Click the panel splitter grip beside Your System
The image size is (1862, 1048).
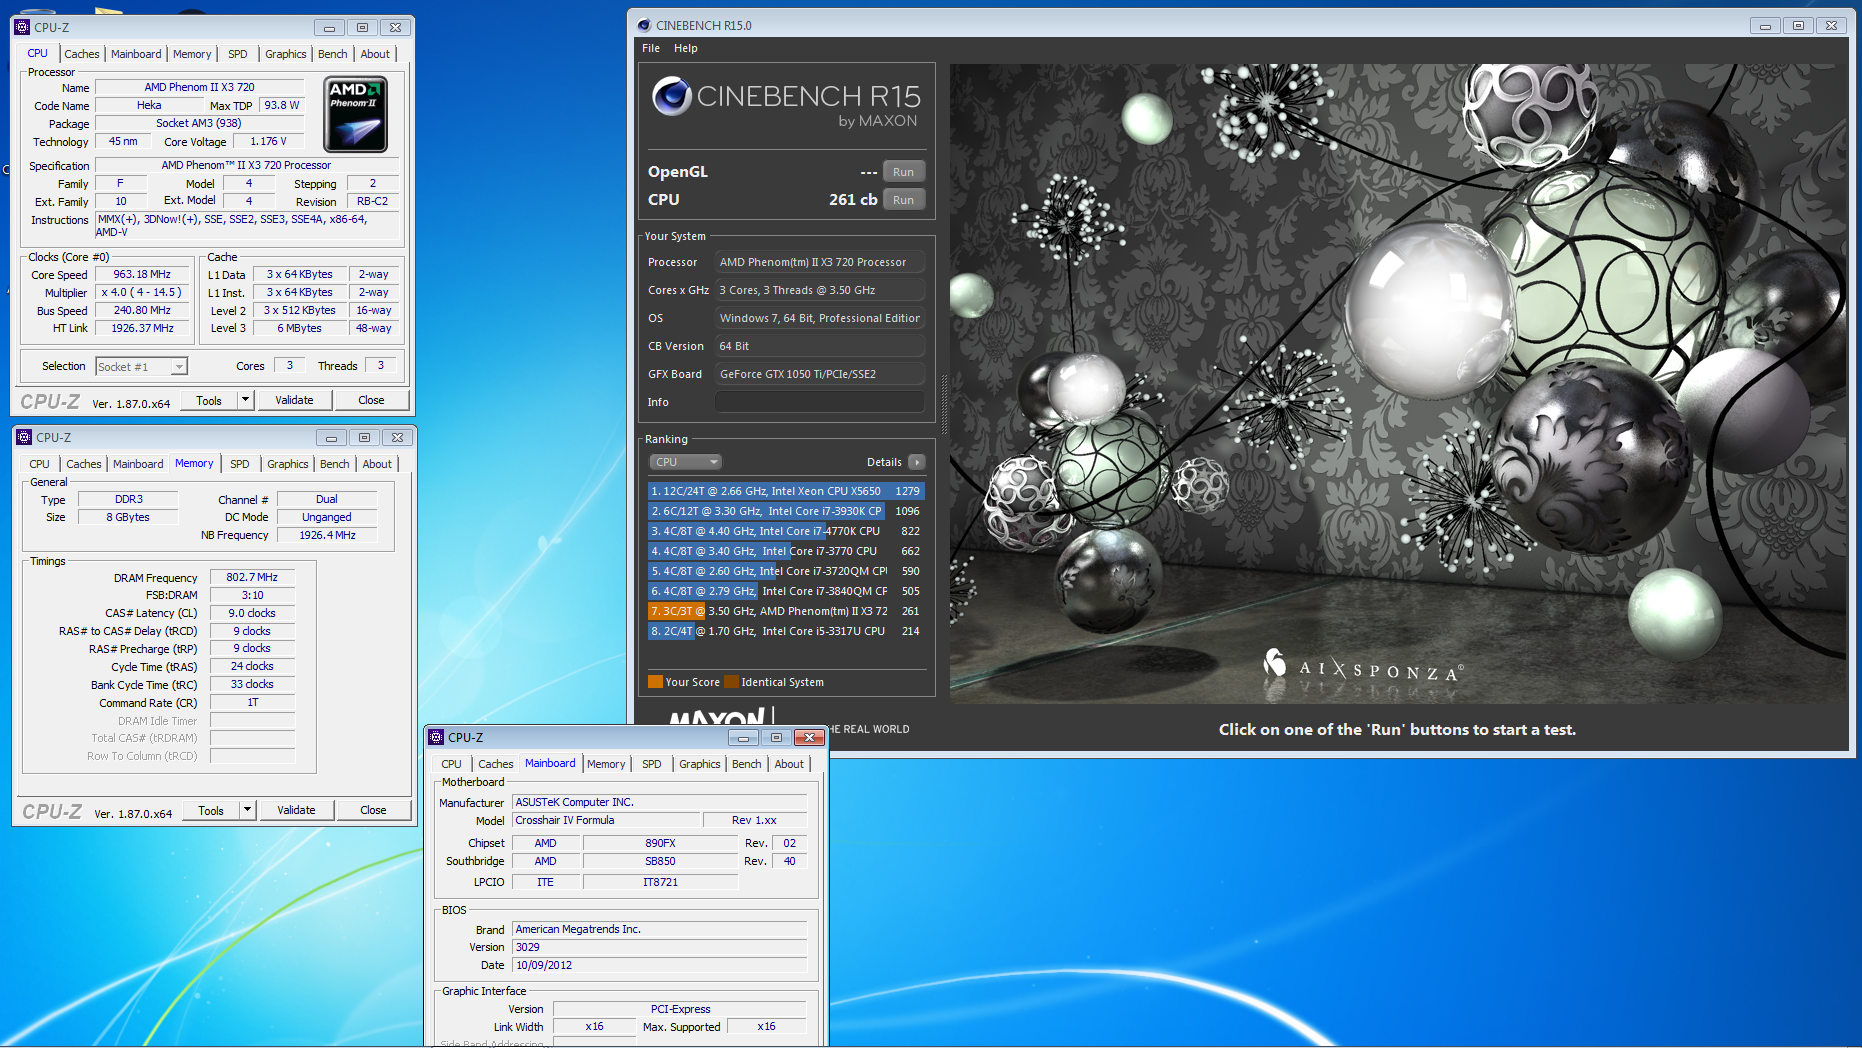944,405
